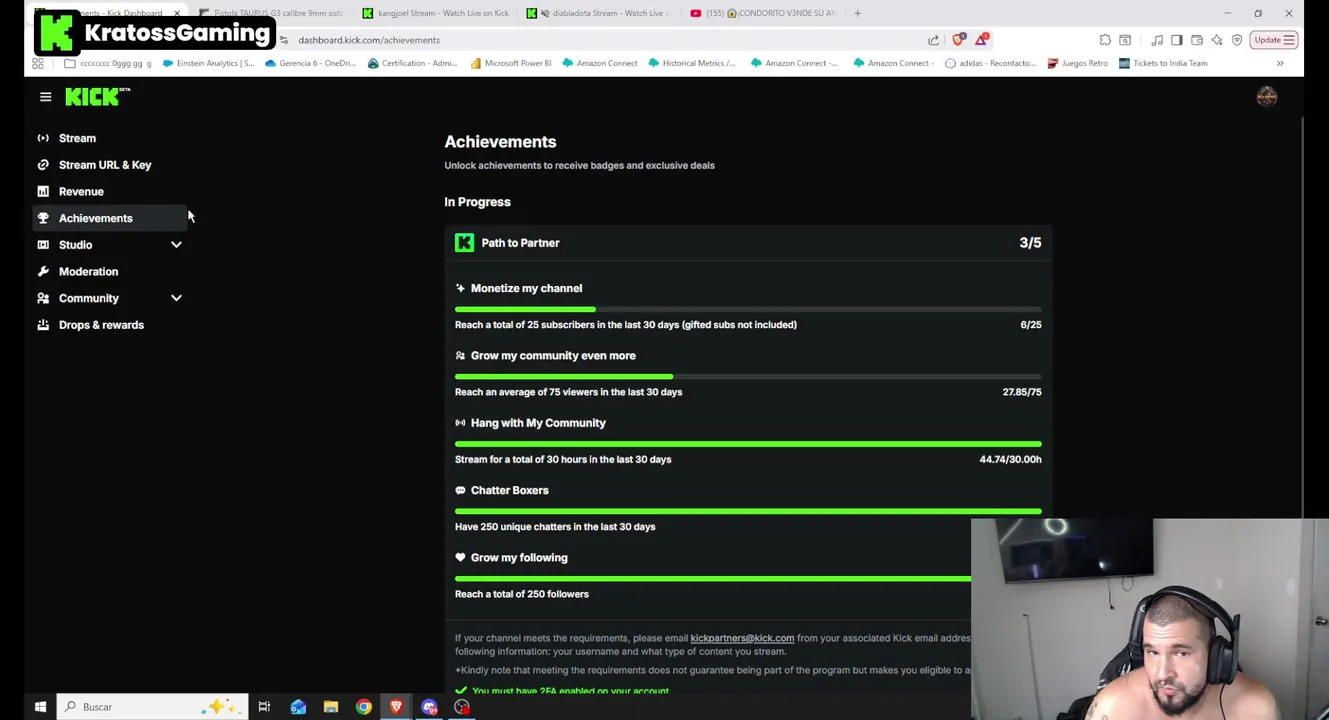Open the browser extensions puzzle icon
The width and height of the screenshot is (1329, 720).
tap(1105, 40)
